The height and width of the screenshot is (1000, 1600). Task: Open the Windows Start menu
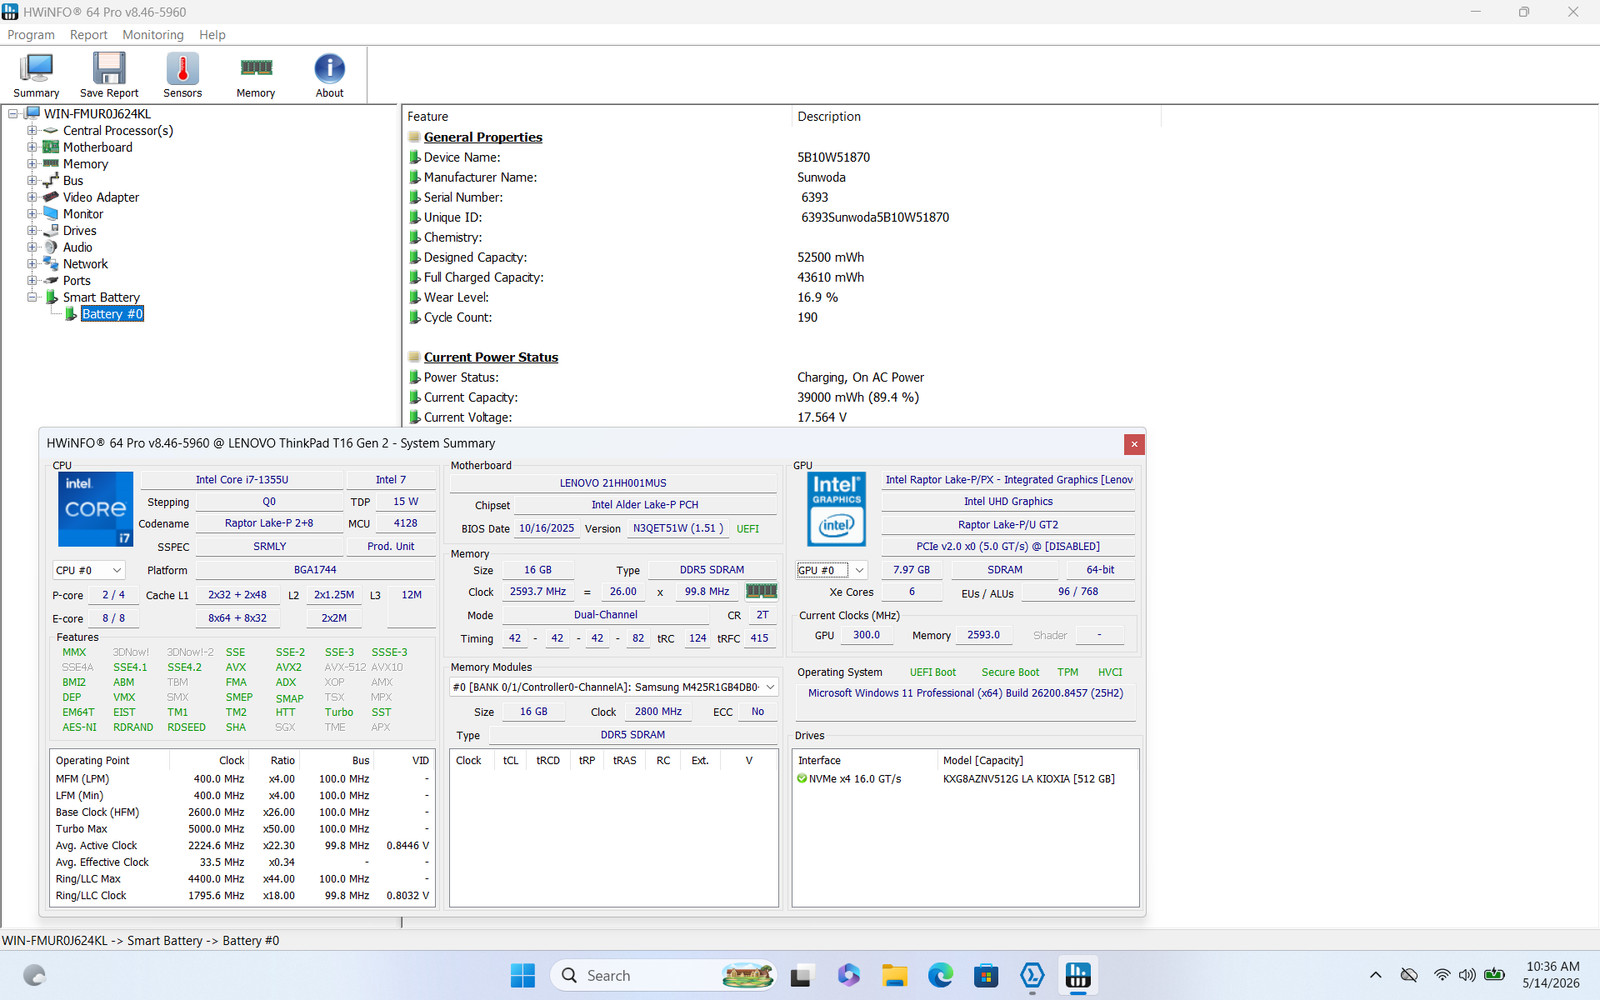click(x=522, y=975)
